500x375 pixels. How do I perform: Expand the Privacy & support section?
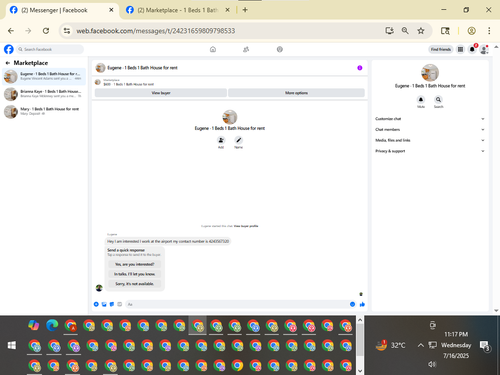(x=430, y=151)
